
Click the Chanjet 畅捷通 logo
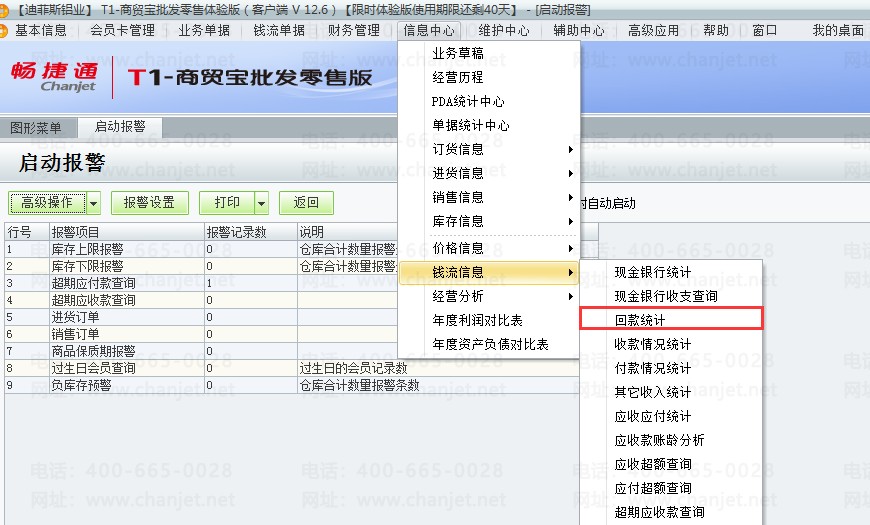(x=54, y=77)
